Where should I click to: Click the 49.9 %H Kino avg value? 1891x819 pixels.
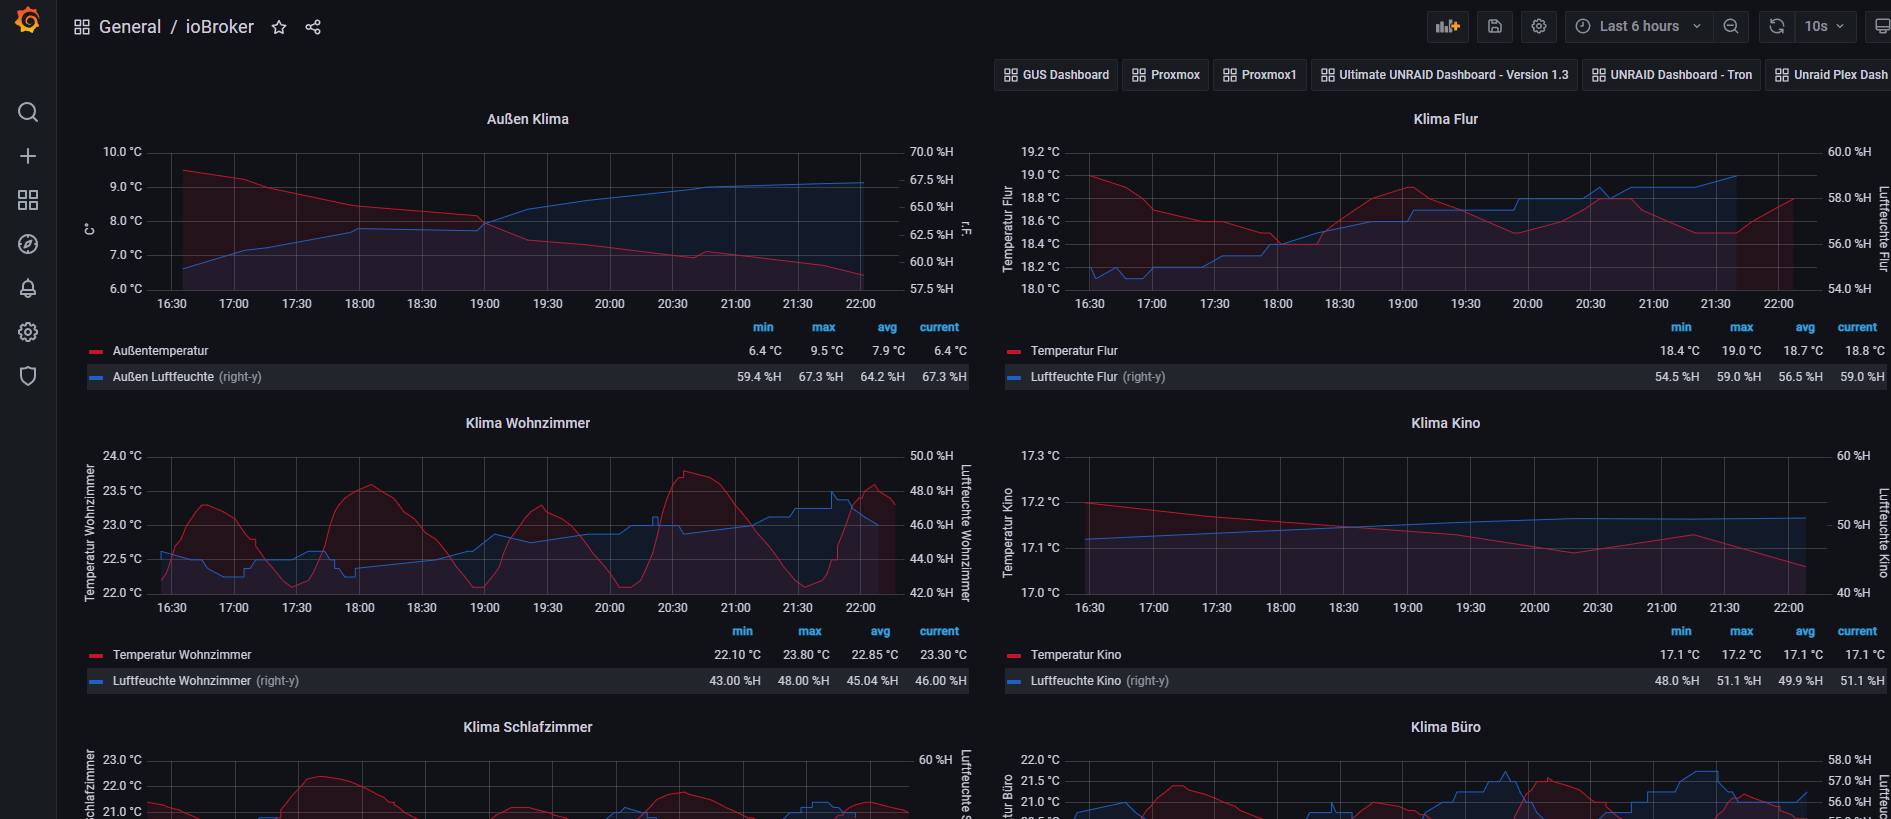coord(1800,681)
